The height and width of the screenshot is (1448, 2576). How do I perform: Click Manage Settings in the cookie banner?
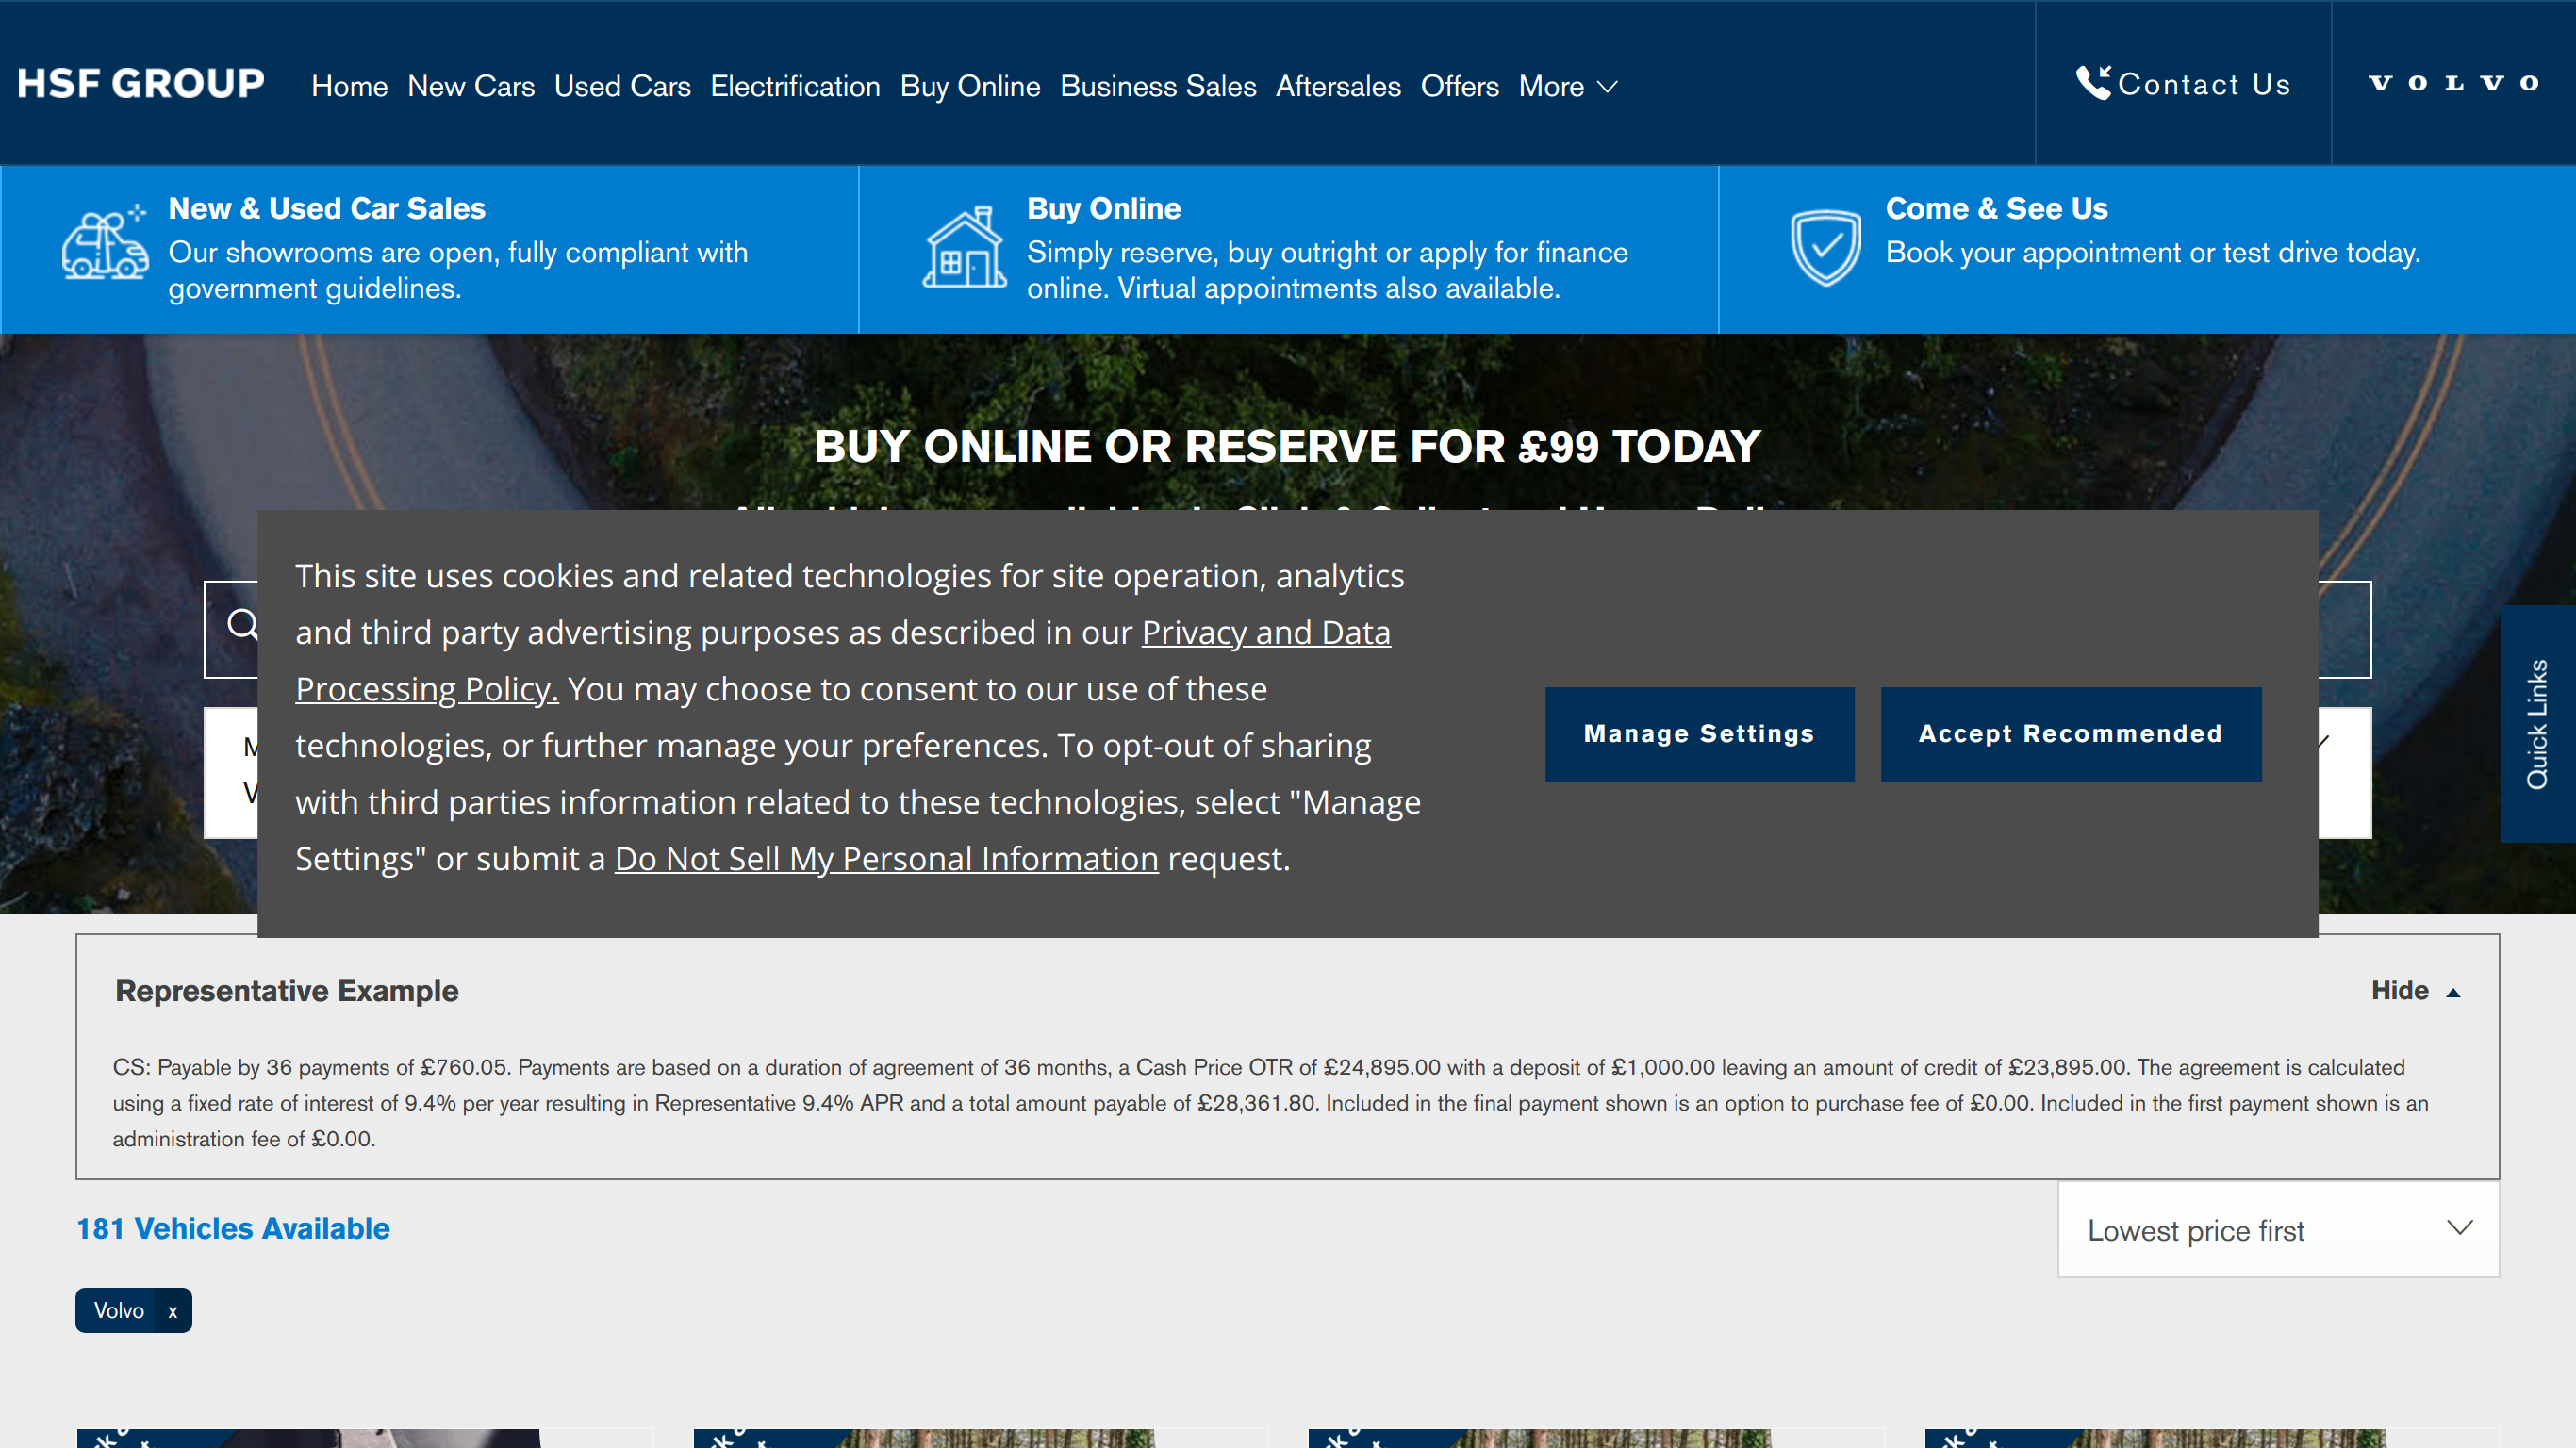(x=1699, y=734)
